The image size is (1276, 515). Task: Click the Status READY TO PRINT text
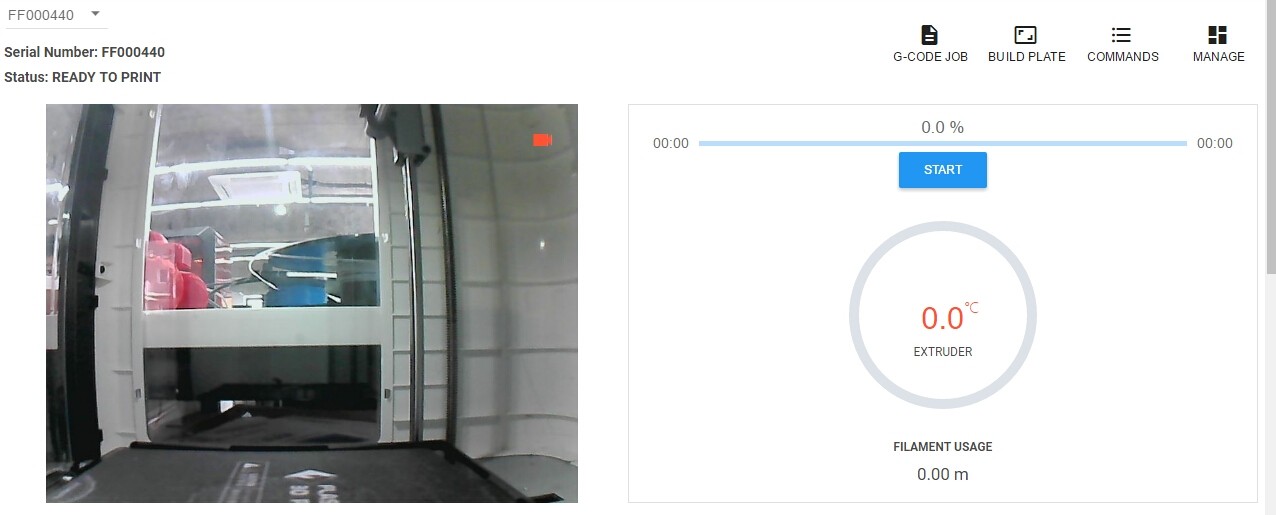[x=82, y=77]
